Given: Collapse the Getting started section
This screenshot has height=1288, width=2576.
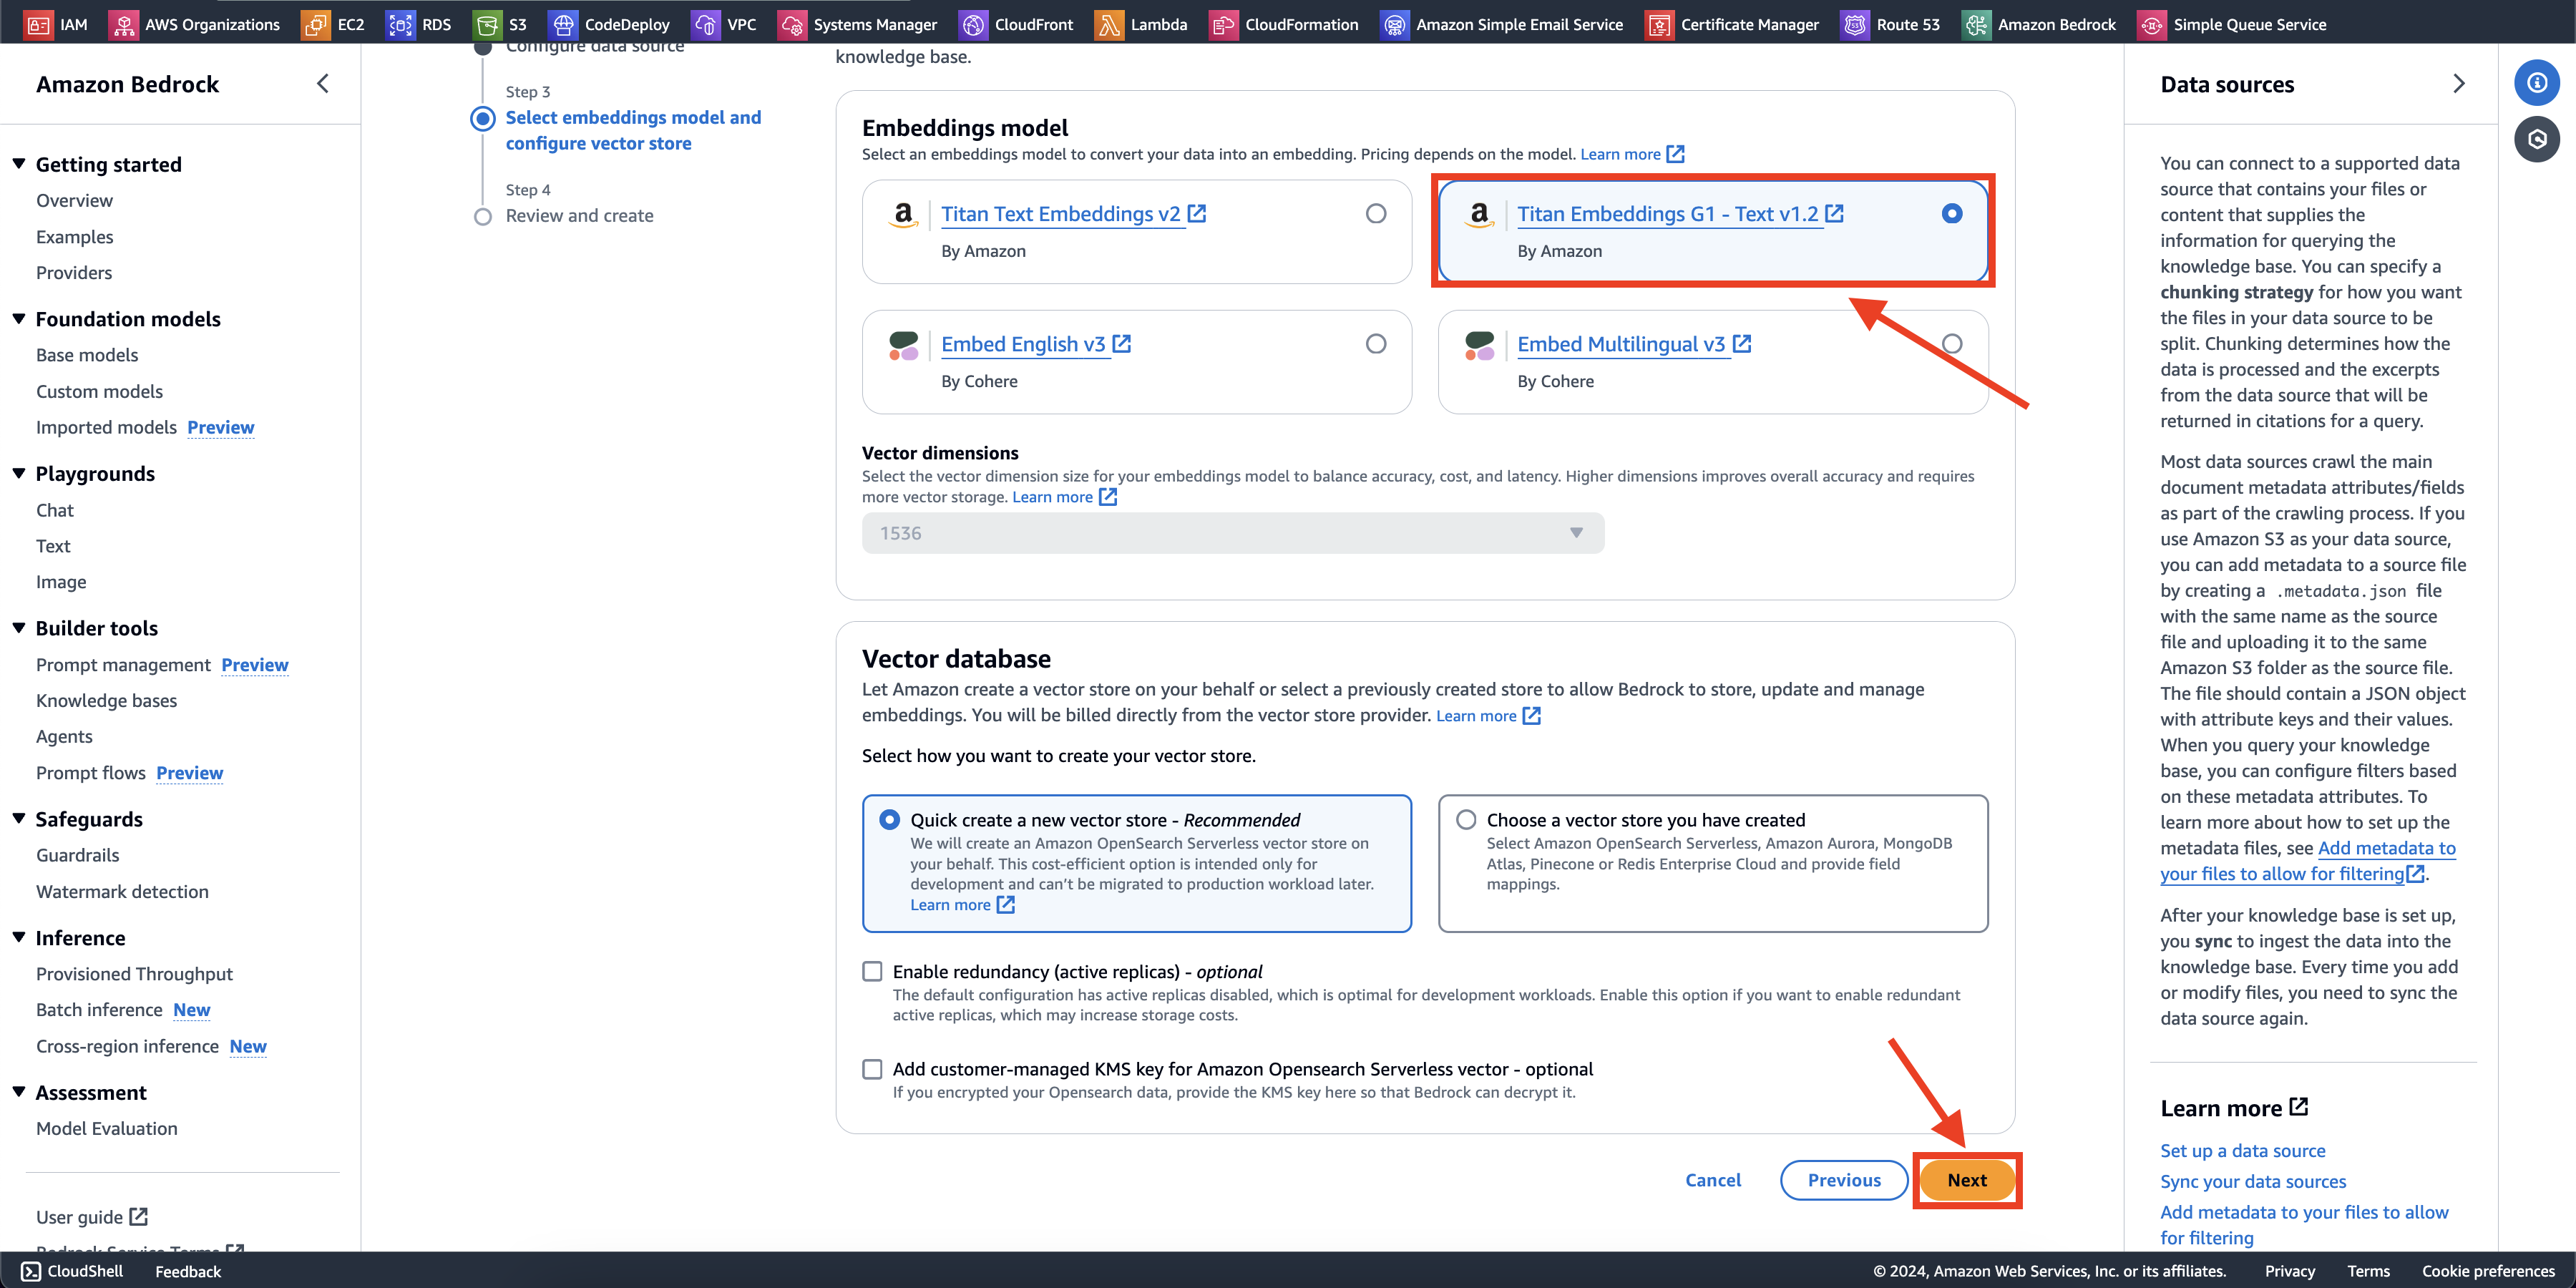Looking at the screenshot, I should [19, 163].
